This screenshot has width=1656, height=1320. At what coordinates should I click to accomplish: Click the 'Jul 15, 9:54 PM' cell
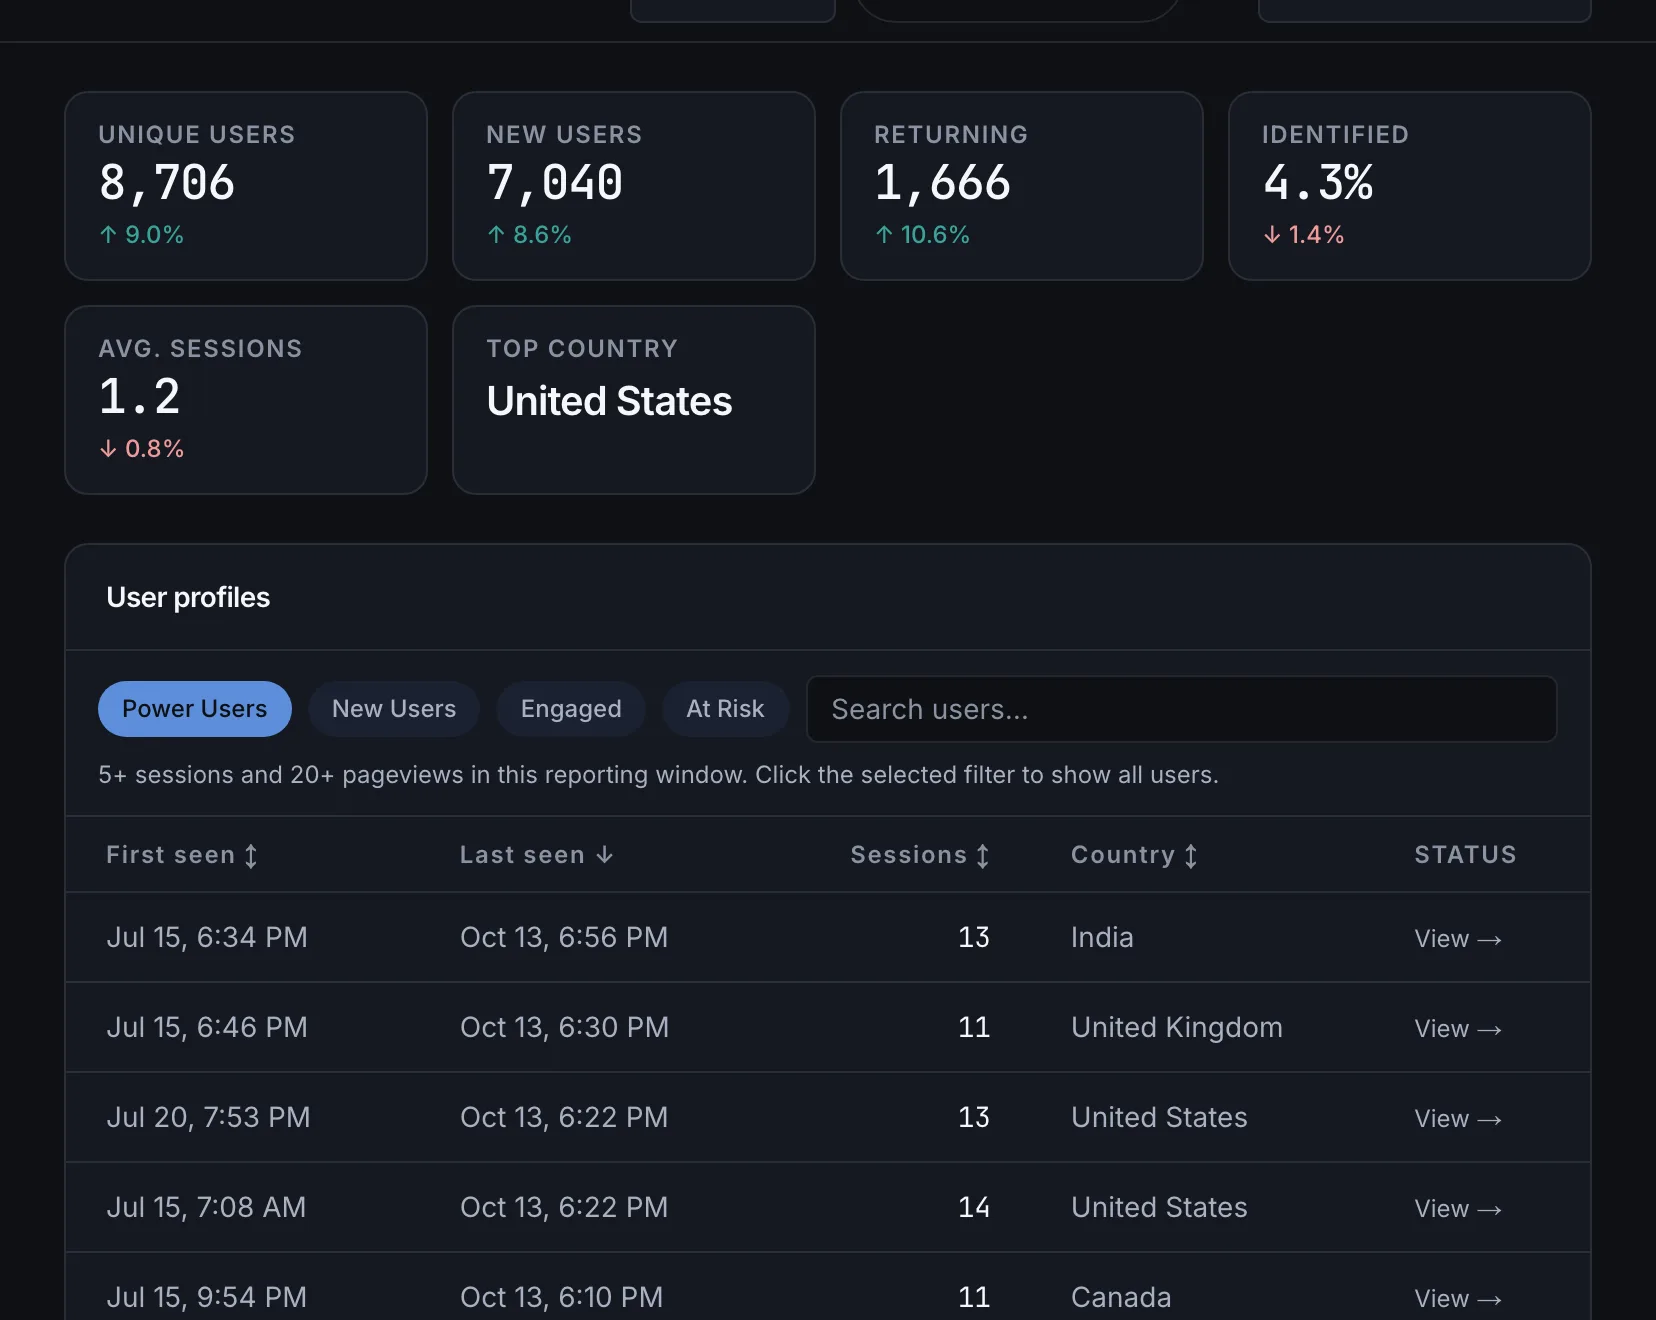pyautogui.click(x=206, y=1297)
